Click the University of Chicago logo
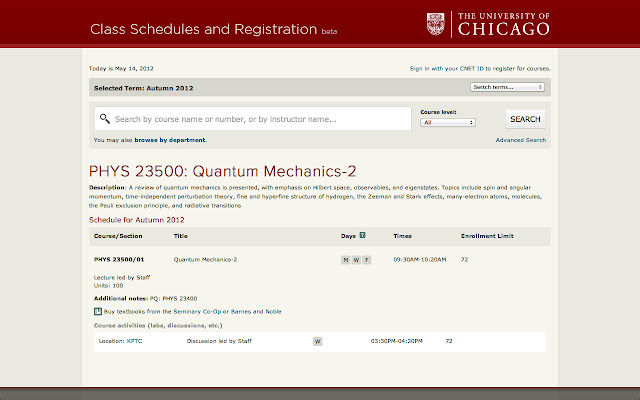Screen dimensions: 640x400 [488, 24]
